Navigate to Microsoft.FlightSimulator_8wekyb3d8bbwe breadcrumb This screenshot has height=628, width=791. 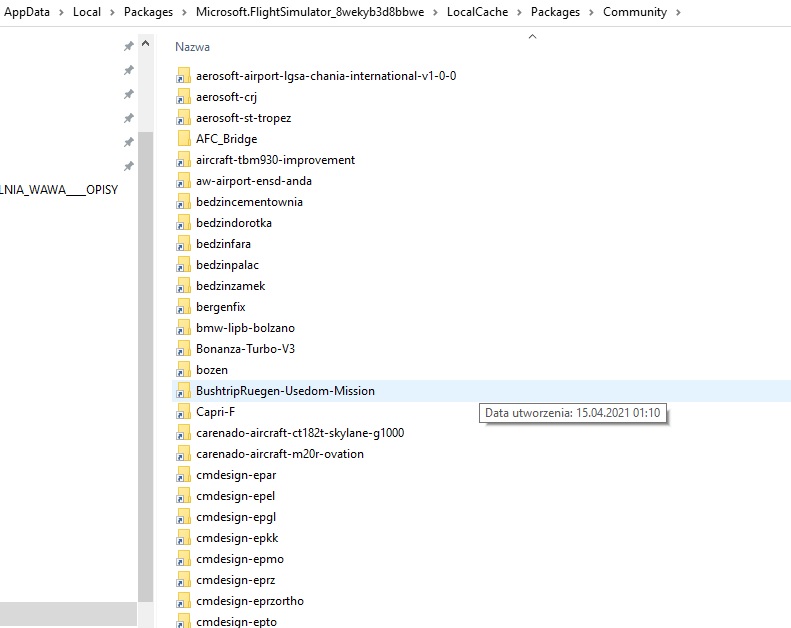pyautogui.click(x=310, y=12)
